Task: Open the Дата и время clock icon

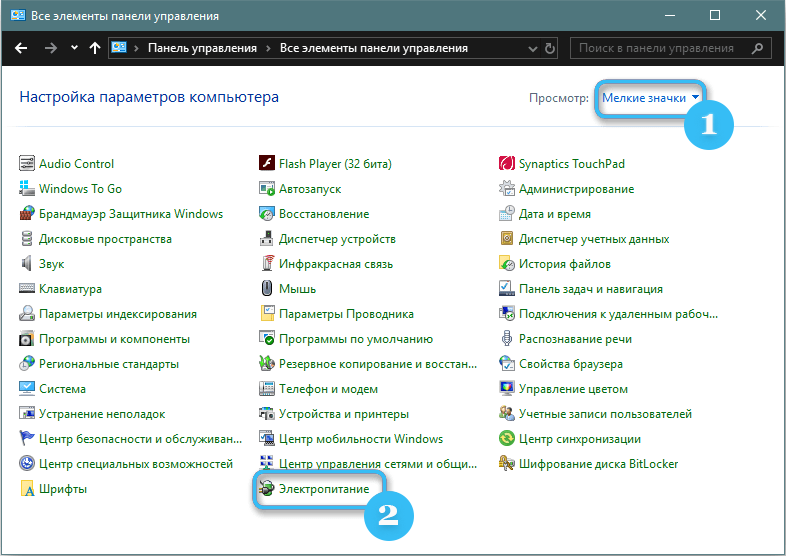Action: (x=507, y=214)
